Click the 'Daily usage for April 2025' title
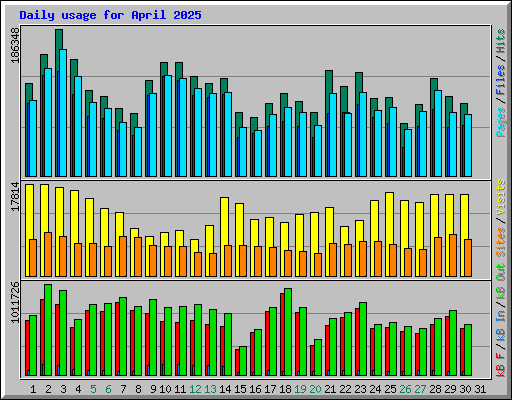This screenshot has height=400, width=512. pos(110,15)
